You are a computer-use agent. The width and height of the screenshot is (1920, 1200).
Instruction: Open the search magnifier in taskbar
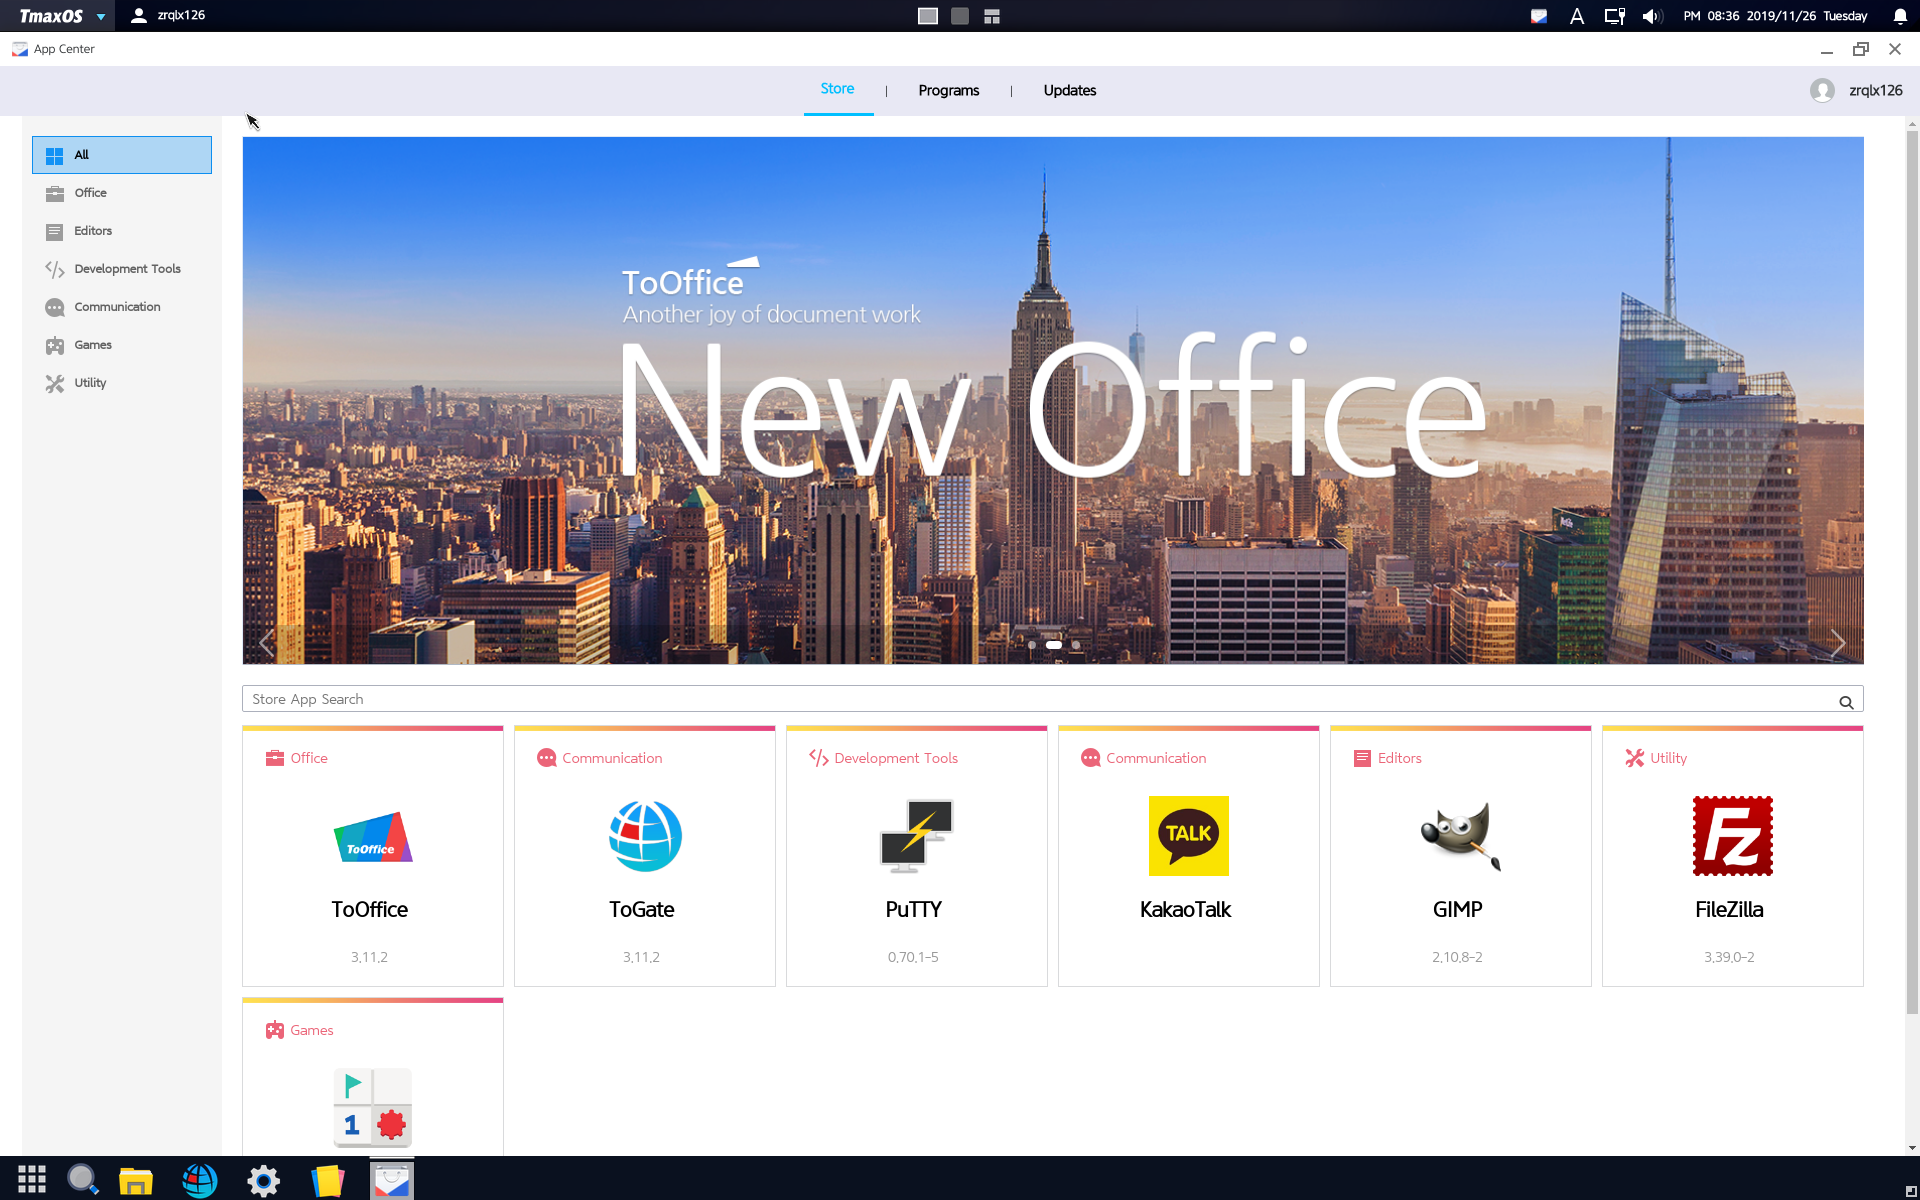(83, 1180)
